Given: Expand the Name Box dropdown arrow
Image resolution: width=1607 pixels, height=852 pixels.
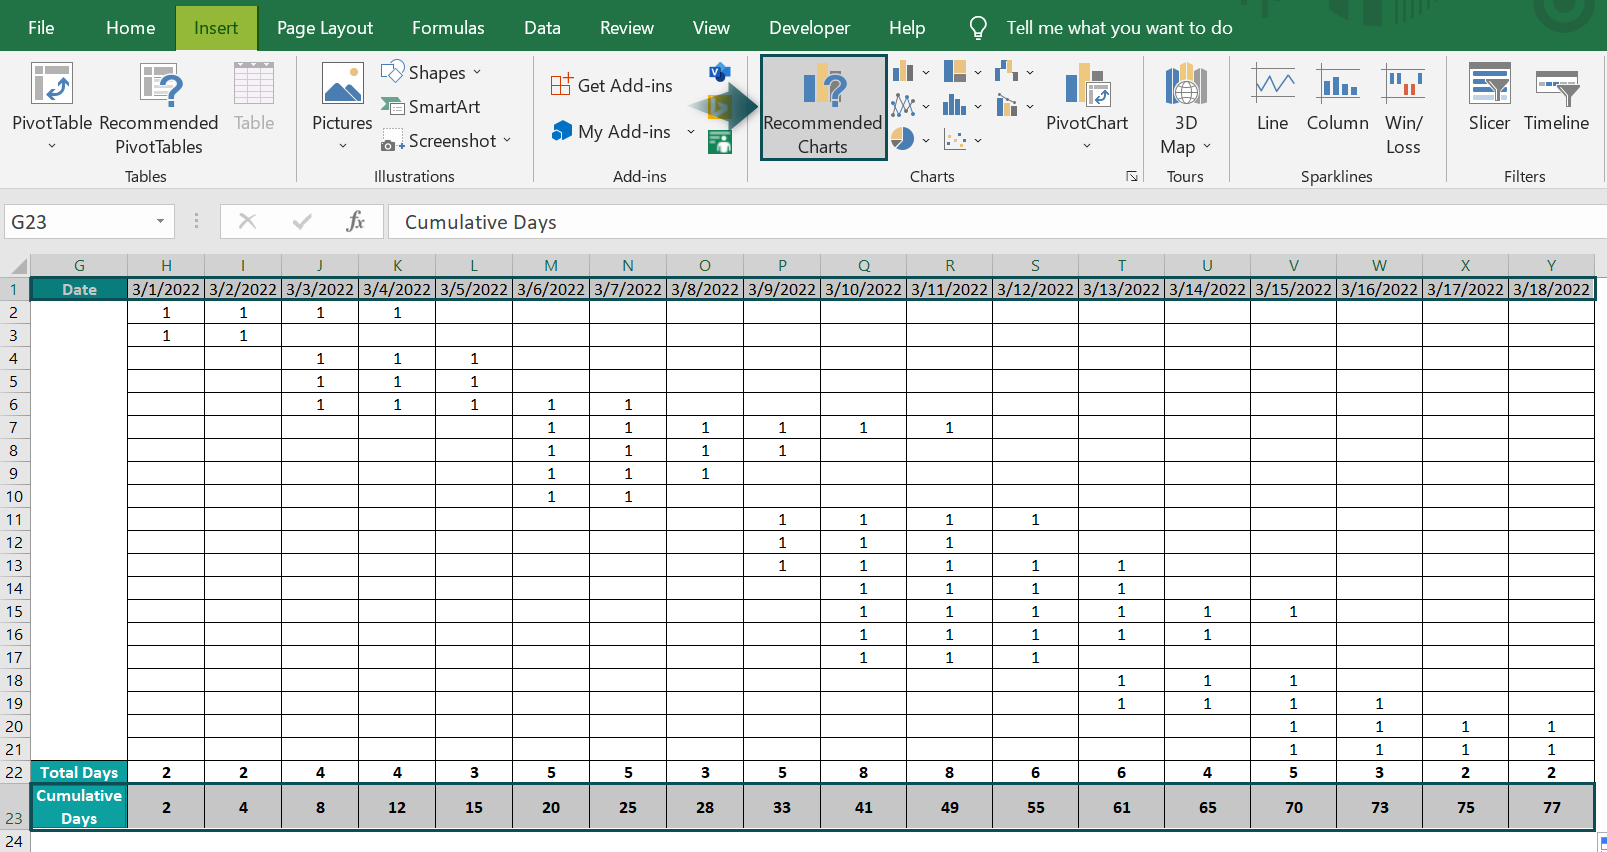Looking at the screenshot, I should pos(160,221).
